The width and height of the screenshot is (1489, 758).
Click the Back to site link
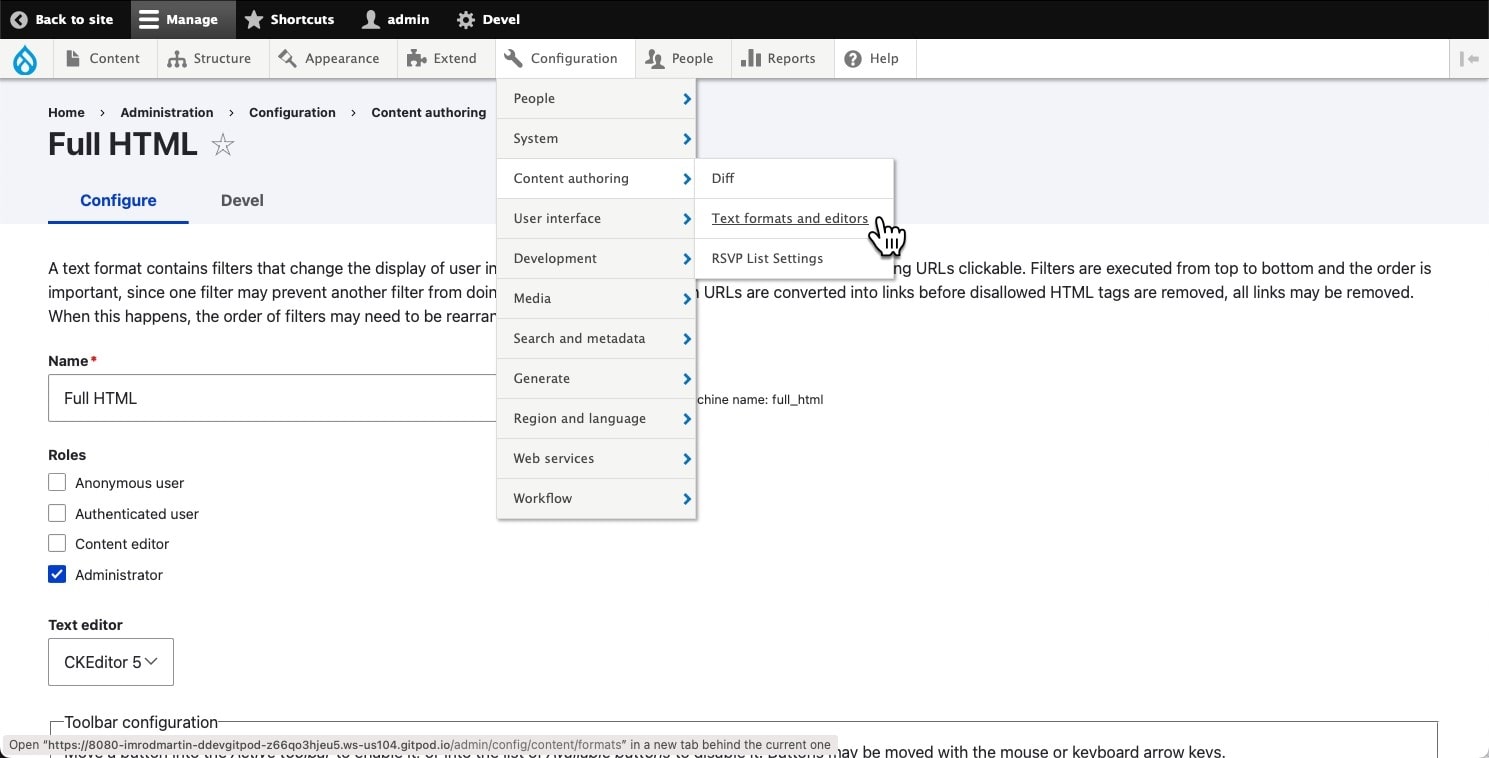pos(62,19)
